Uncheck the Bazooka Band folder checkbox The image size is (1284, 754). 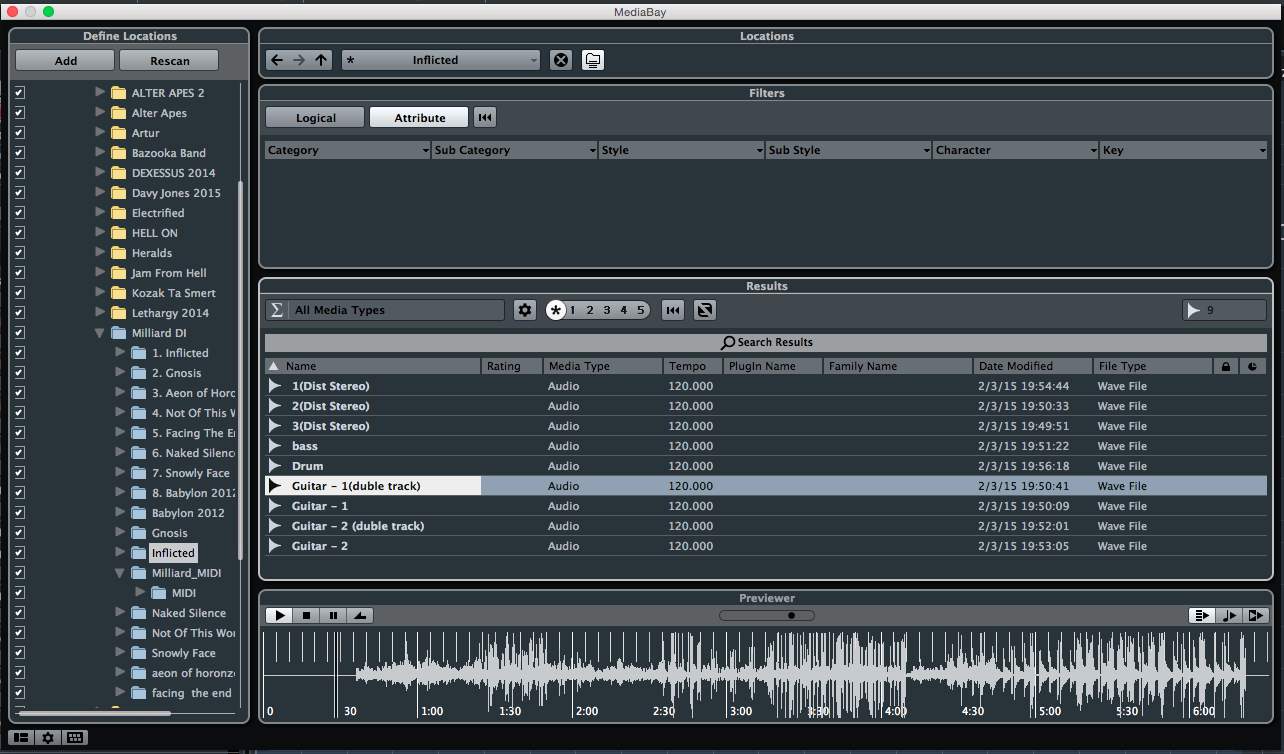point(19,153)
